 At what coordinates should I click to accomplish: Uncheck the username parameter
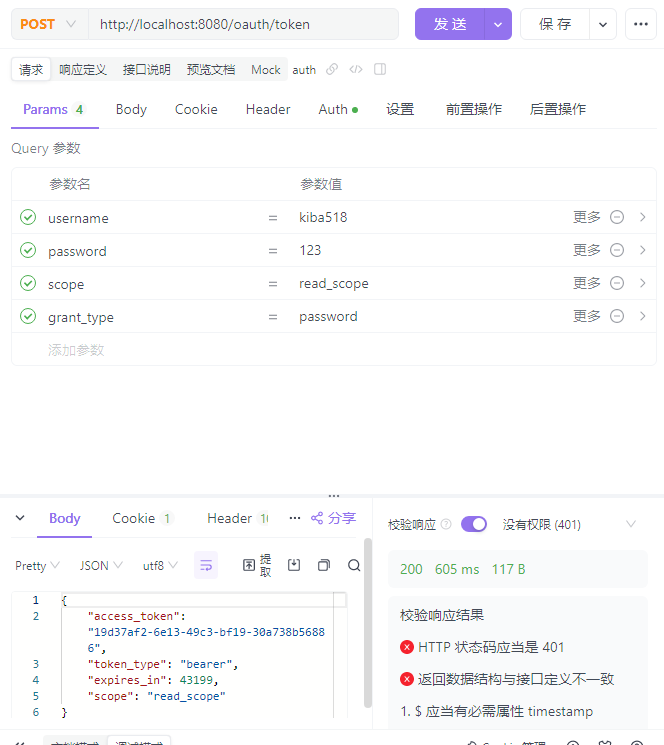pos(28,217)
